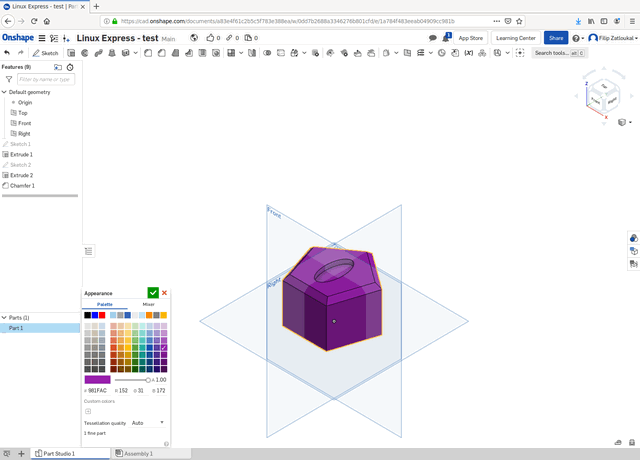
Task: Pick the orange swatch in the top row
Action: click(149, 315)
